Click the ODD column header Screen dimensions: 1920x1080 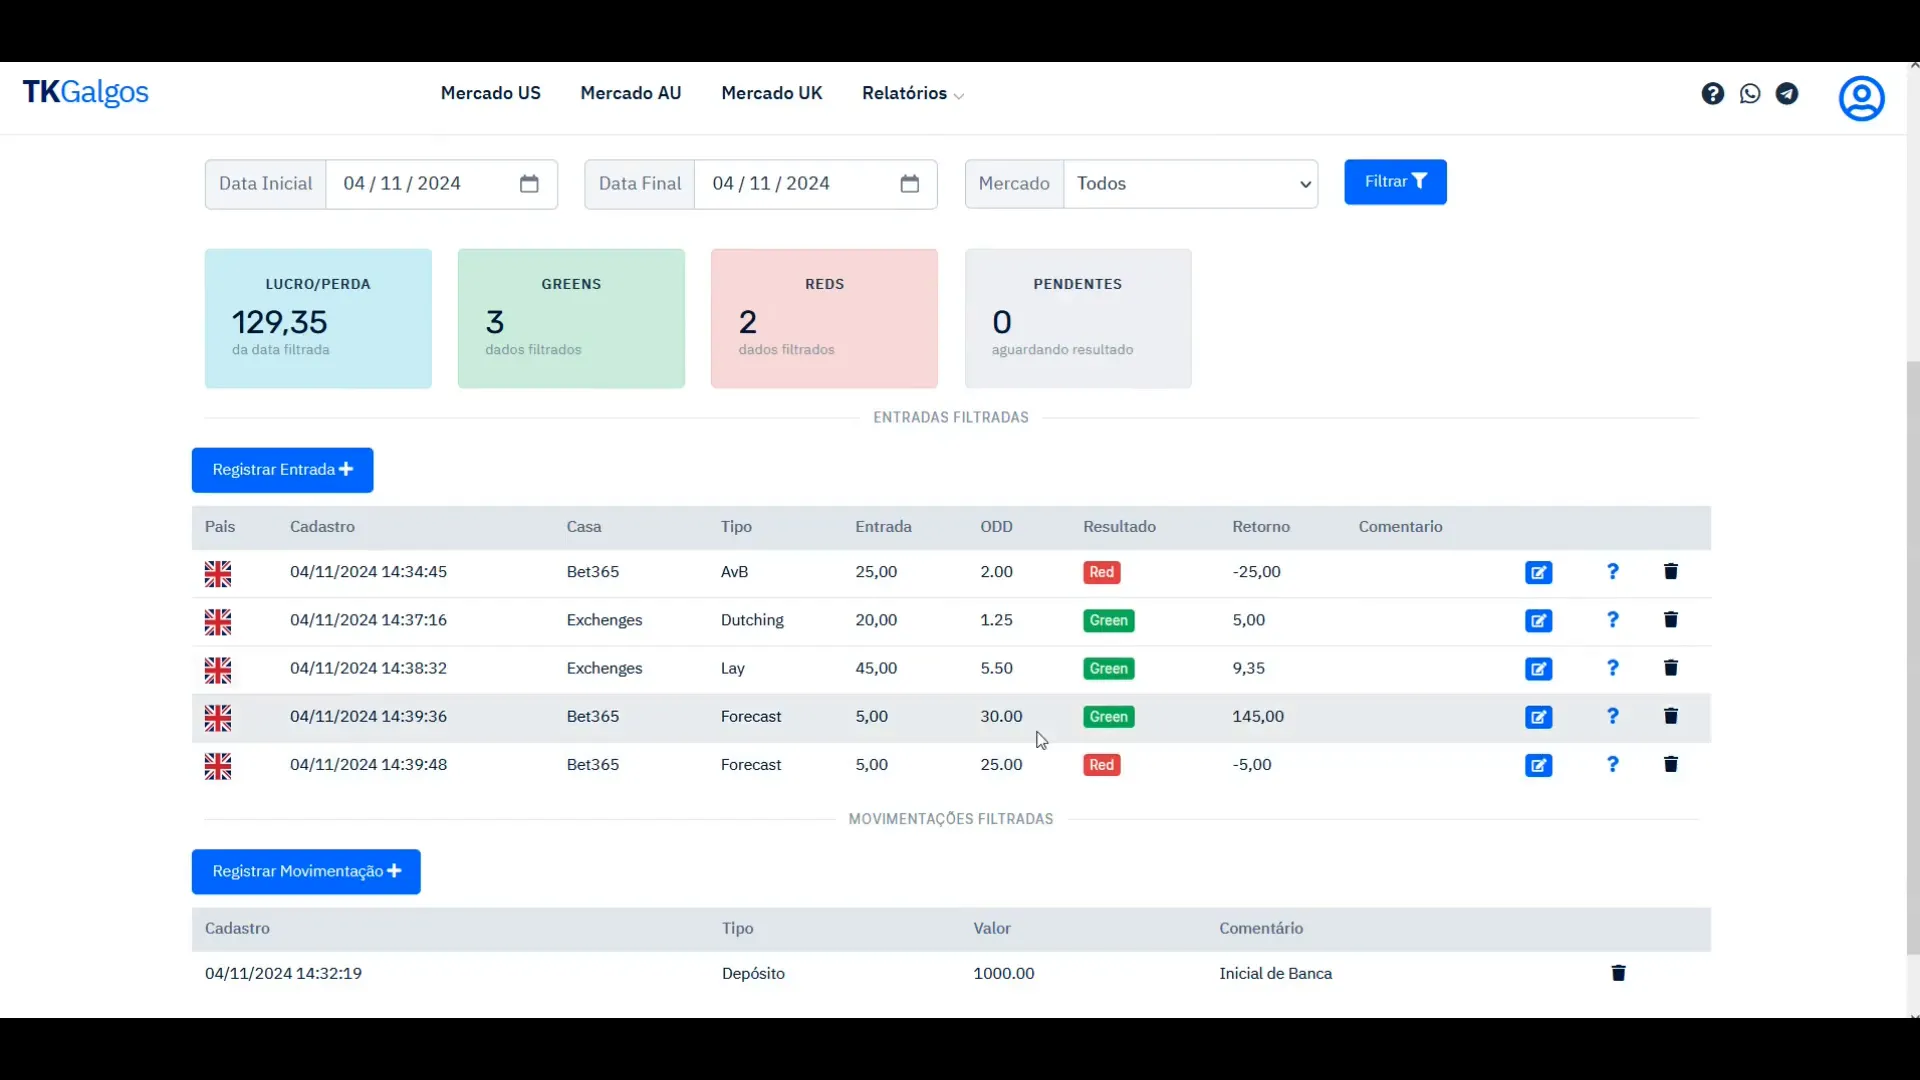[x=996, y=527]
